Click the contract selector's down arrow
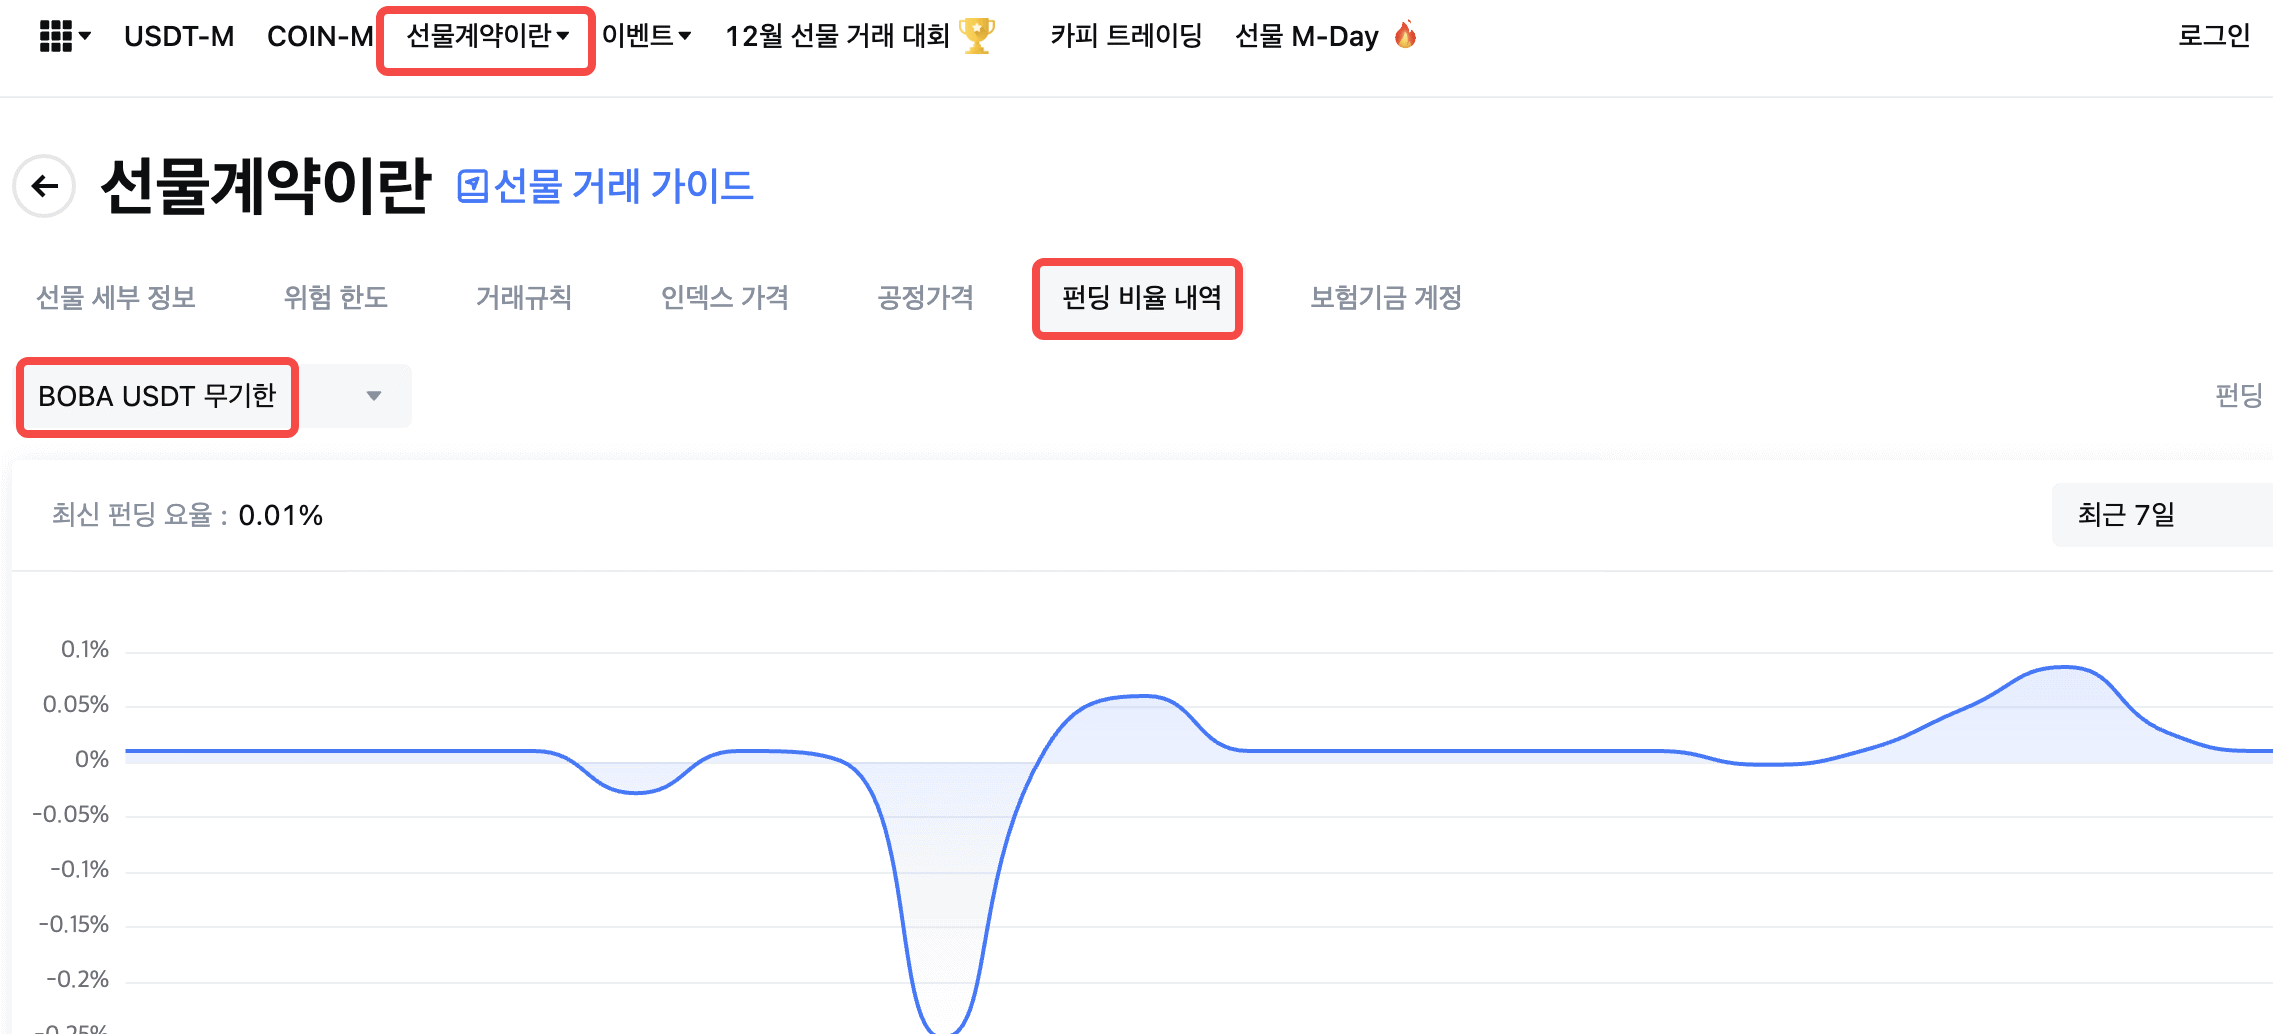The width and height of the screenshot is (2273, 1034). (x=374, y=396)
